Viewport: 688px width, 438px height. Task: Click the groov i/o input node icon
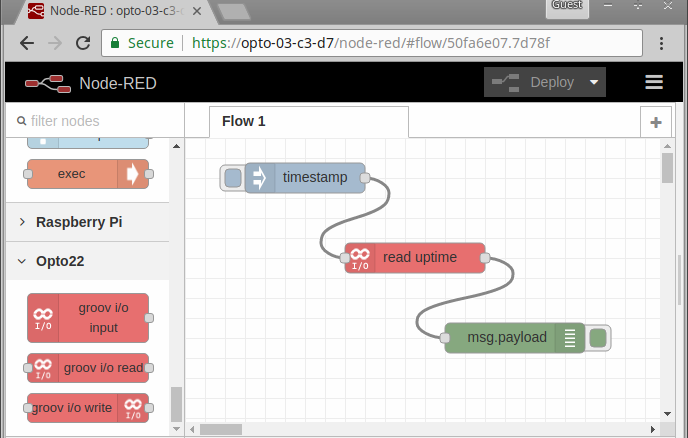coord(43,319)
